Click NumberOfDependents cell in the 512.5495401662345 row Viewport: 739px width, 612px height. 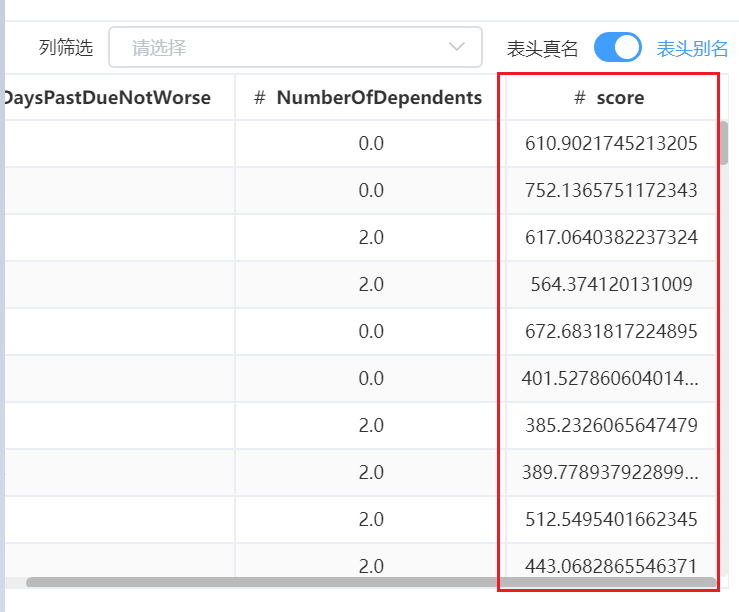click(x=371, y=519)
